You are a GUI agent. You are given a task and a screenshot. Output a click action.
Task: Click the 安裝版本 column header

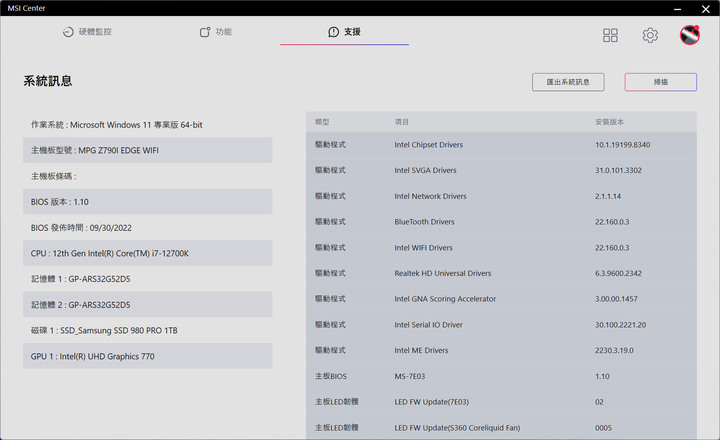pos(609,122)
